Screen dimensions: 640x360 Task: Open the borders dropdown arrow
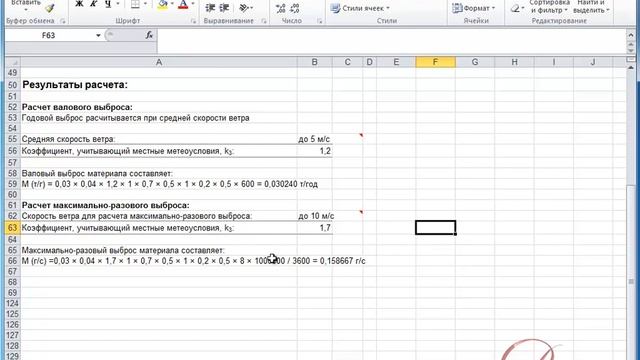tap(145, 4)
